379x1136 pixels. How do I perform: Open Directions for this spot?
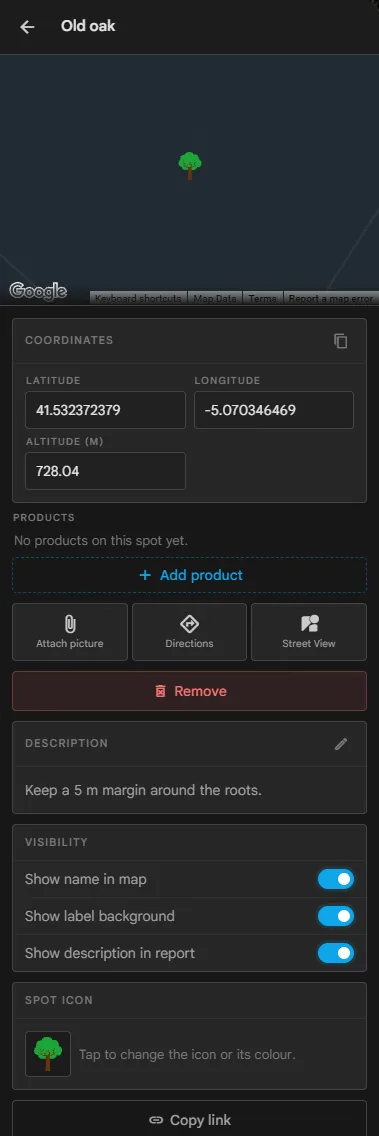click(189, 632)
